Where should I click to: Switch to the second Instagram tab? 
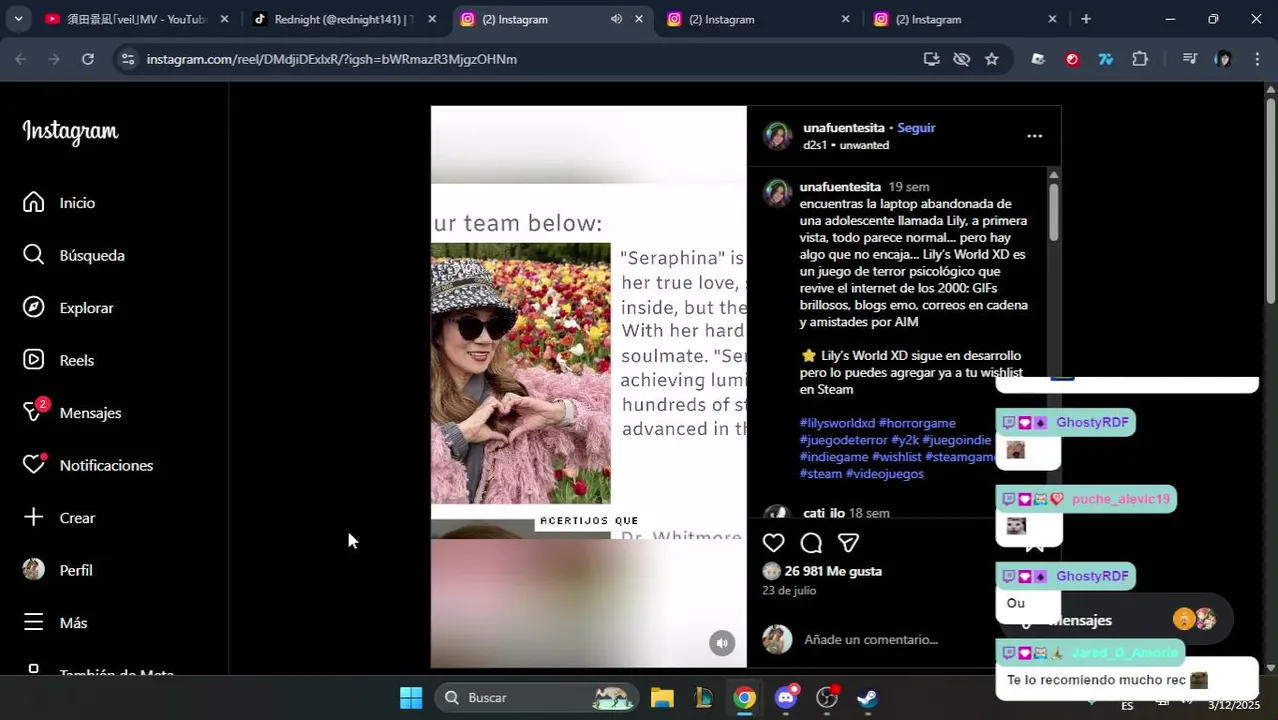[757, 19]
